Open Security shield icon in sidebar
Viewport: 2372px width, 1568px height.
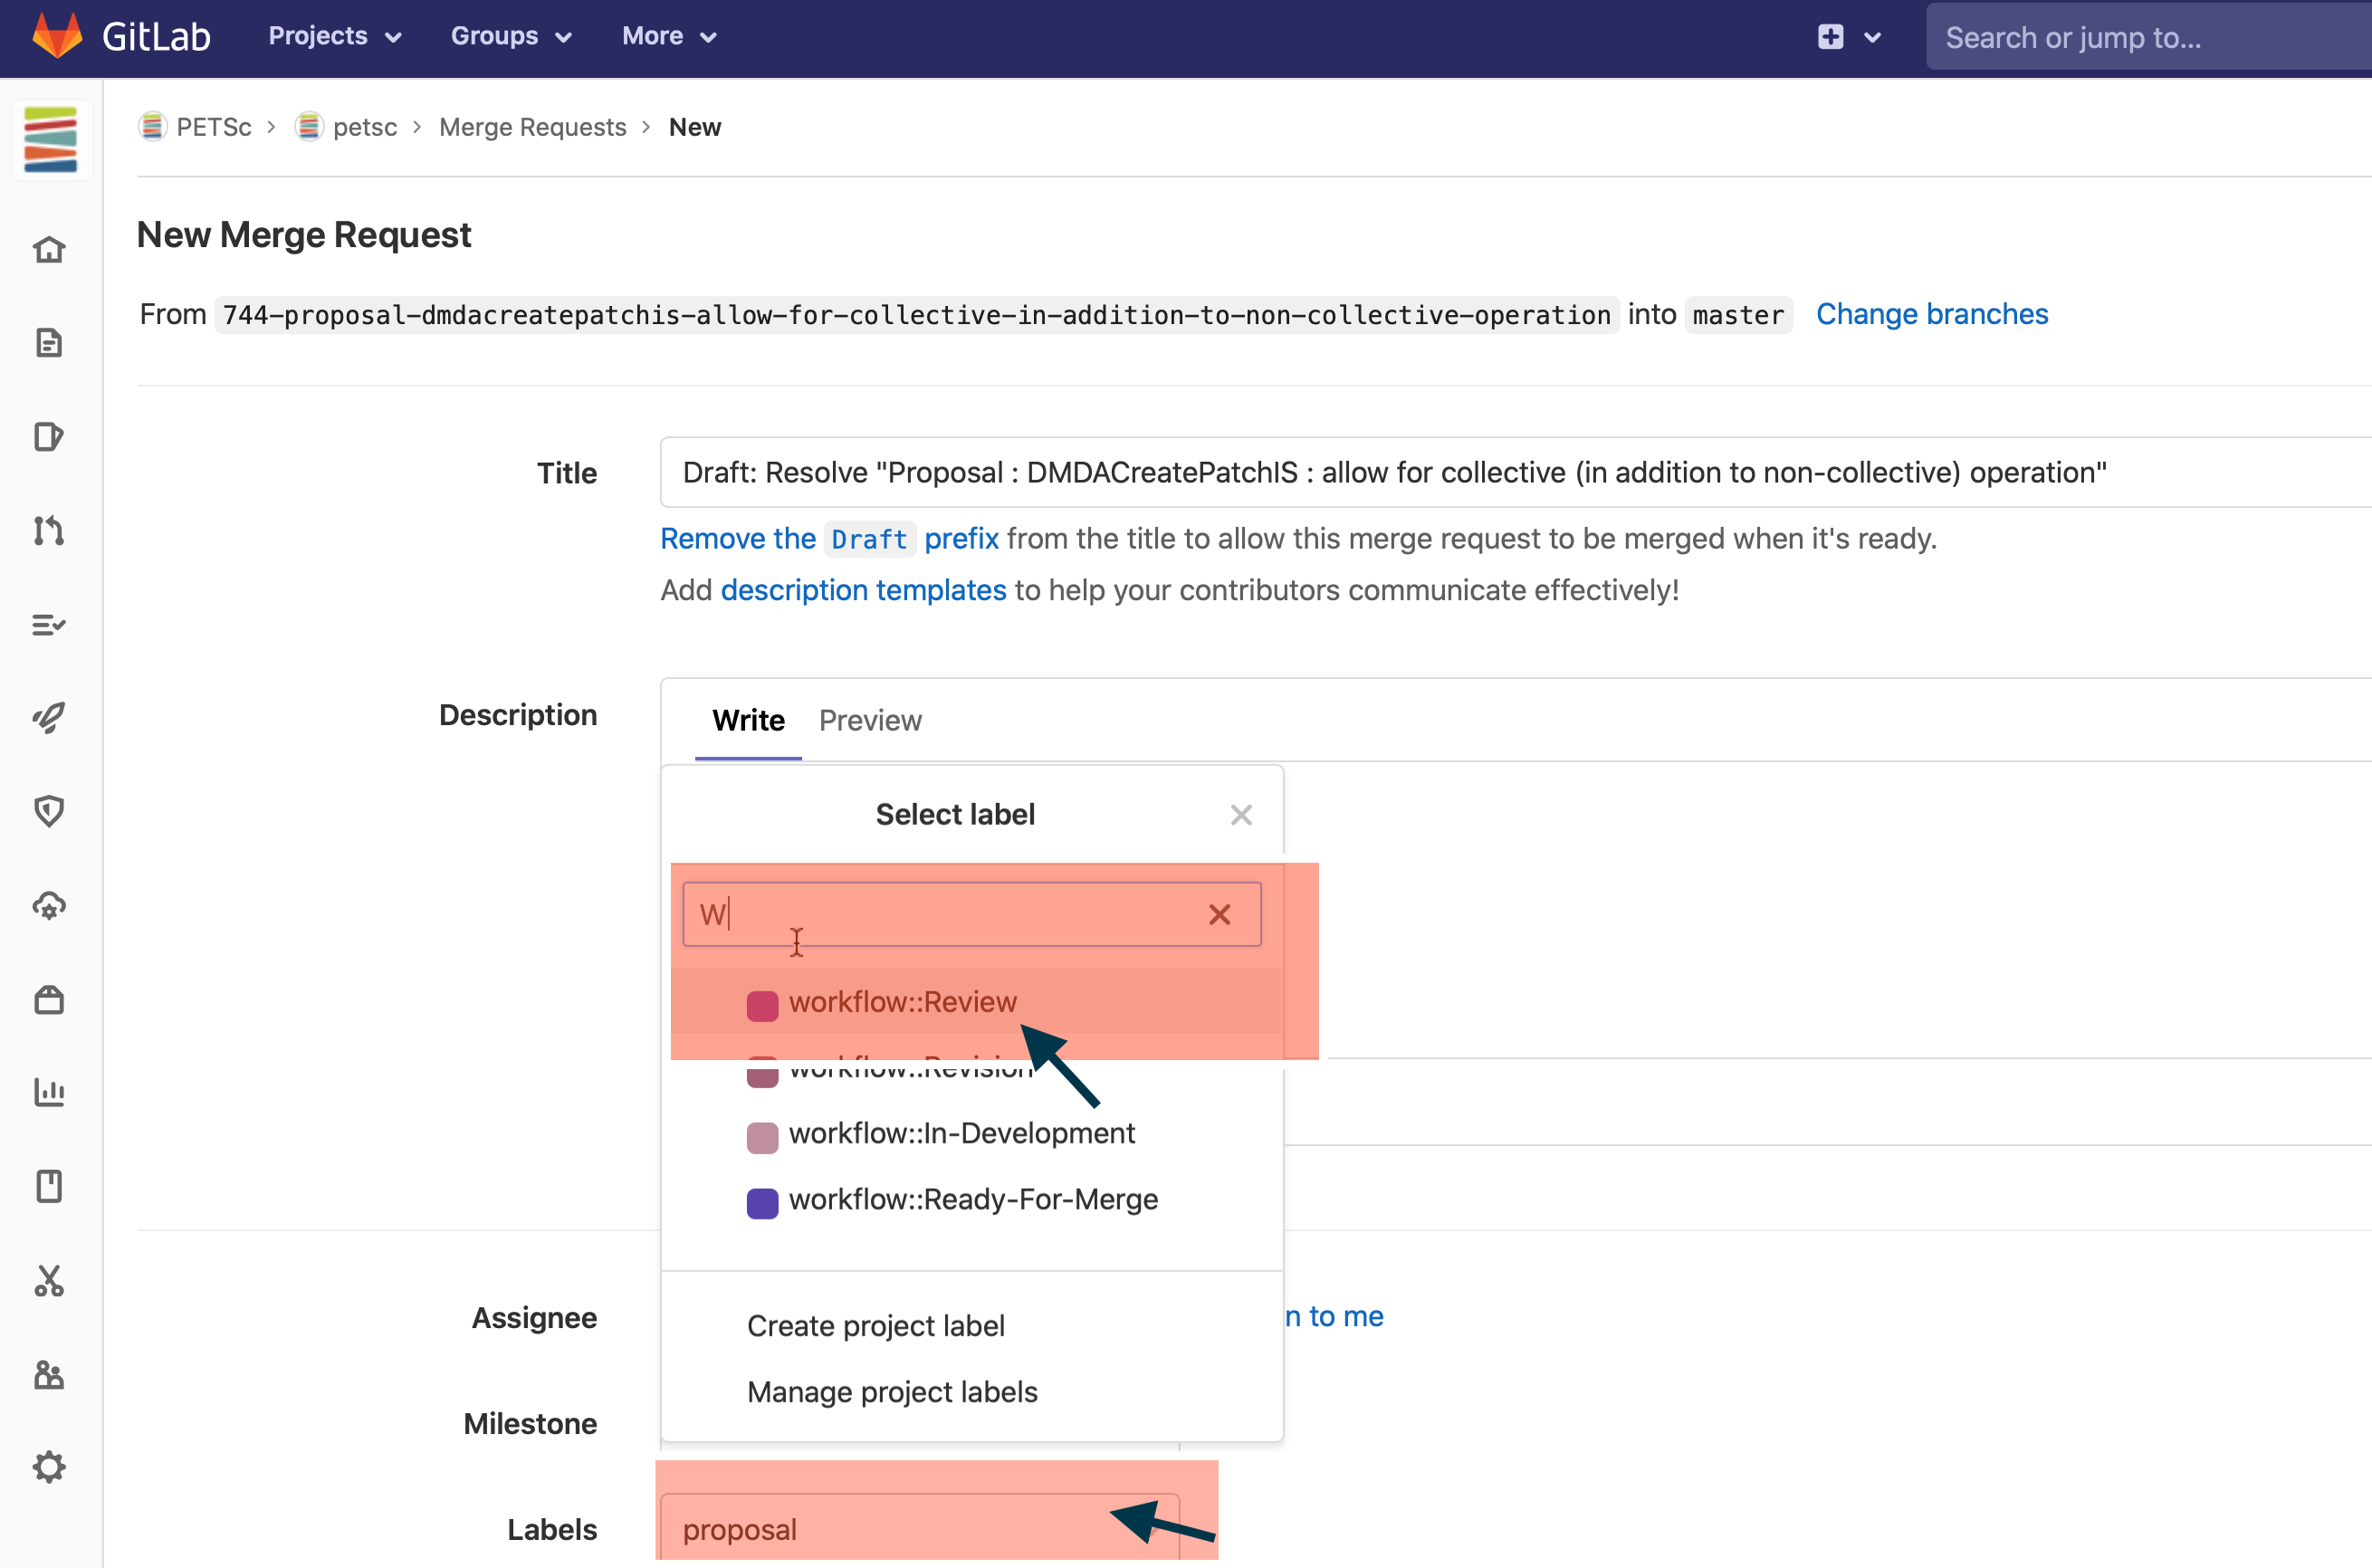click(49, 811)
